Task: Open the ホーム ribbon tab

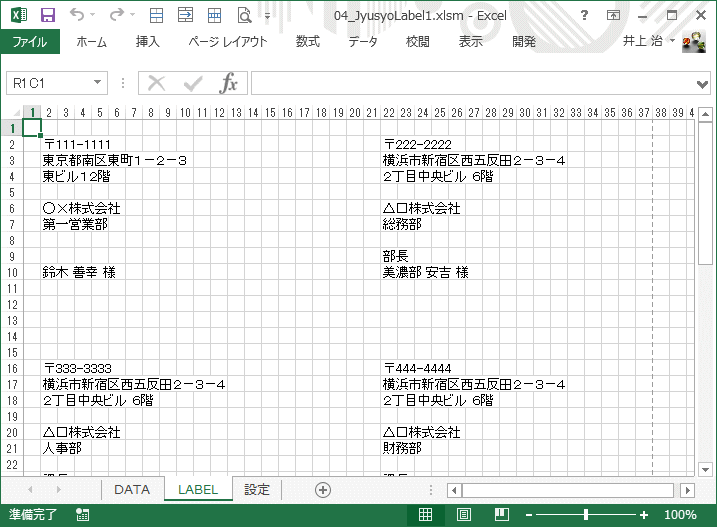Action: (91, 42)
